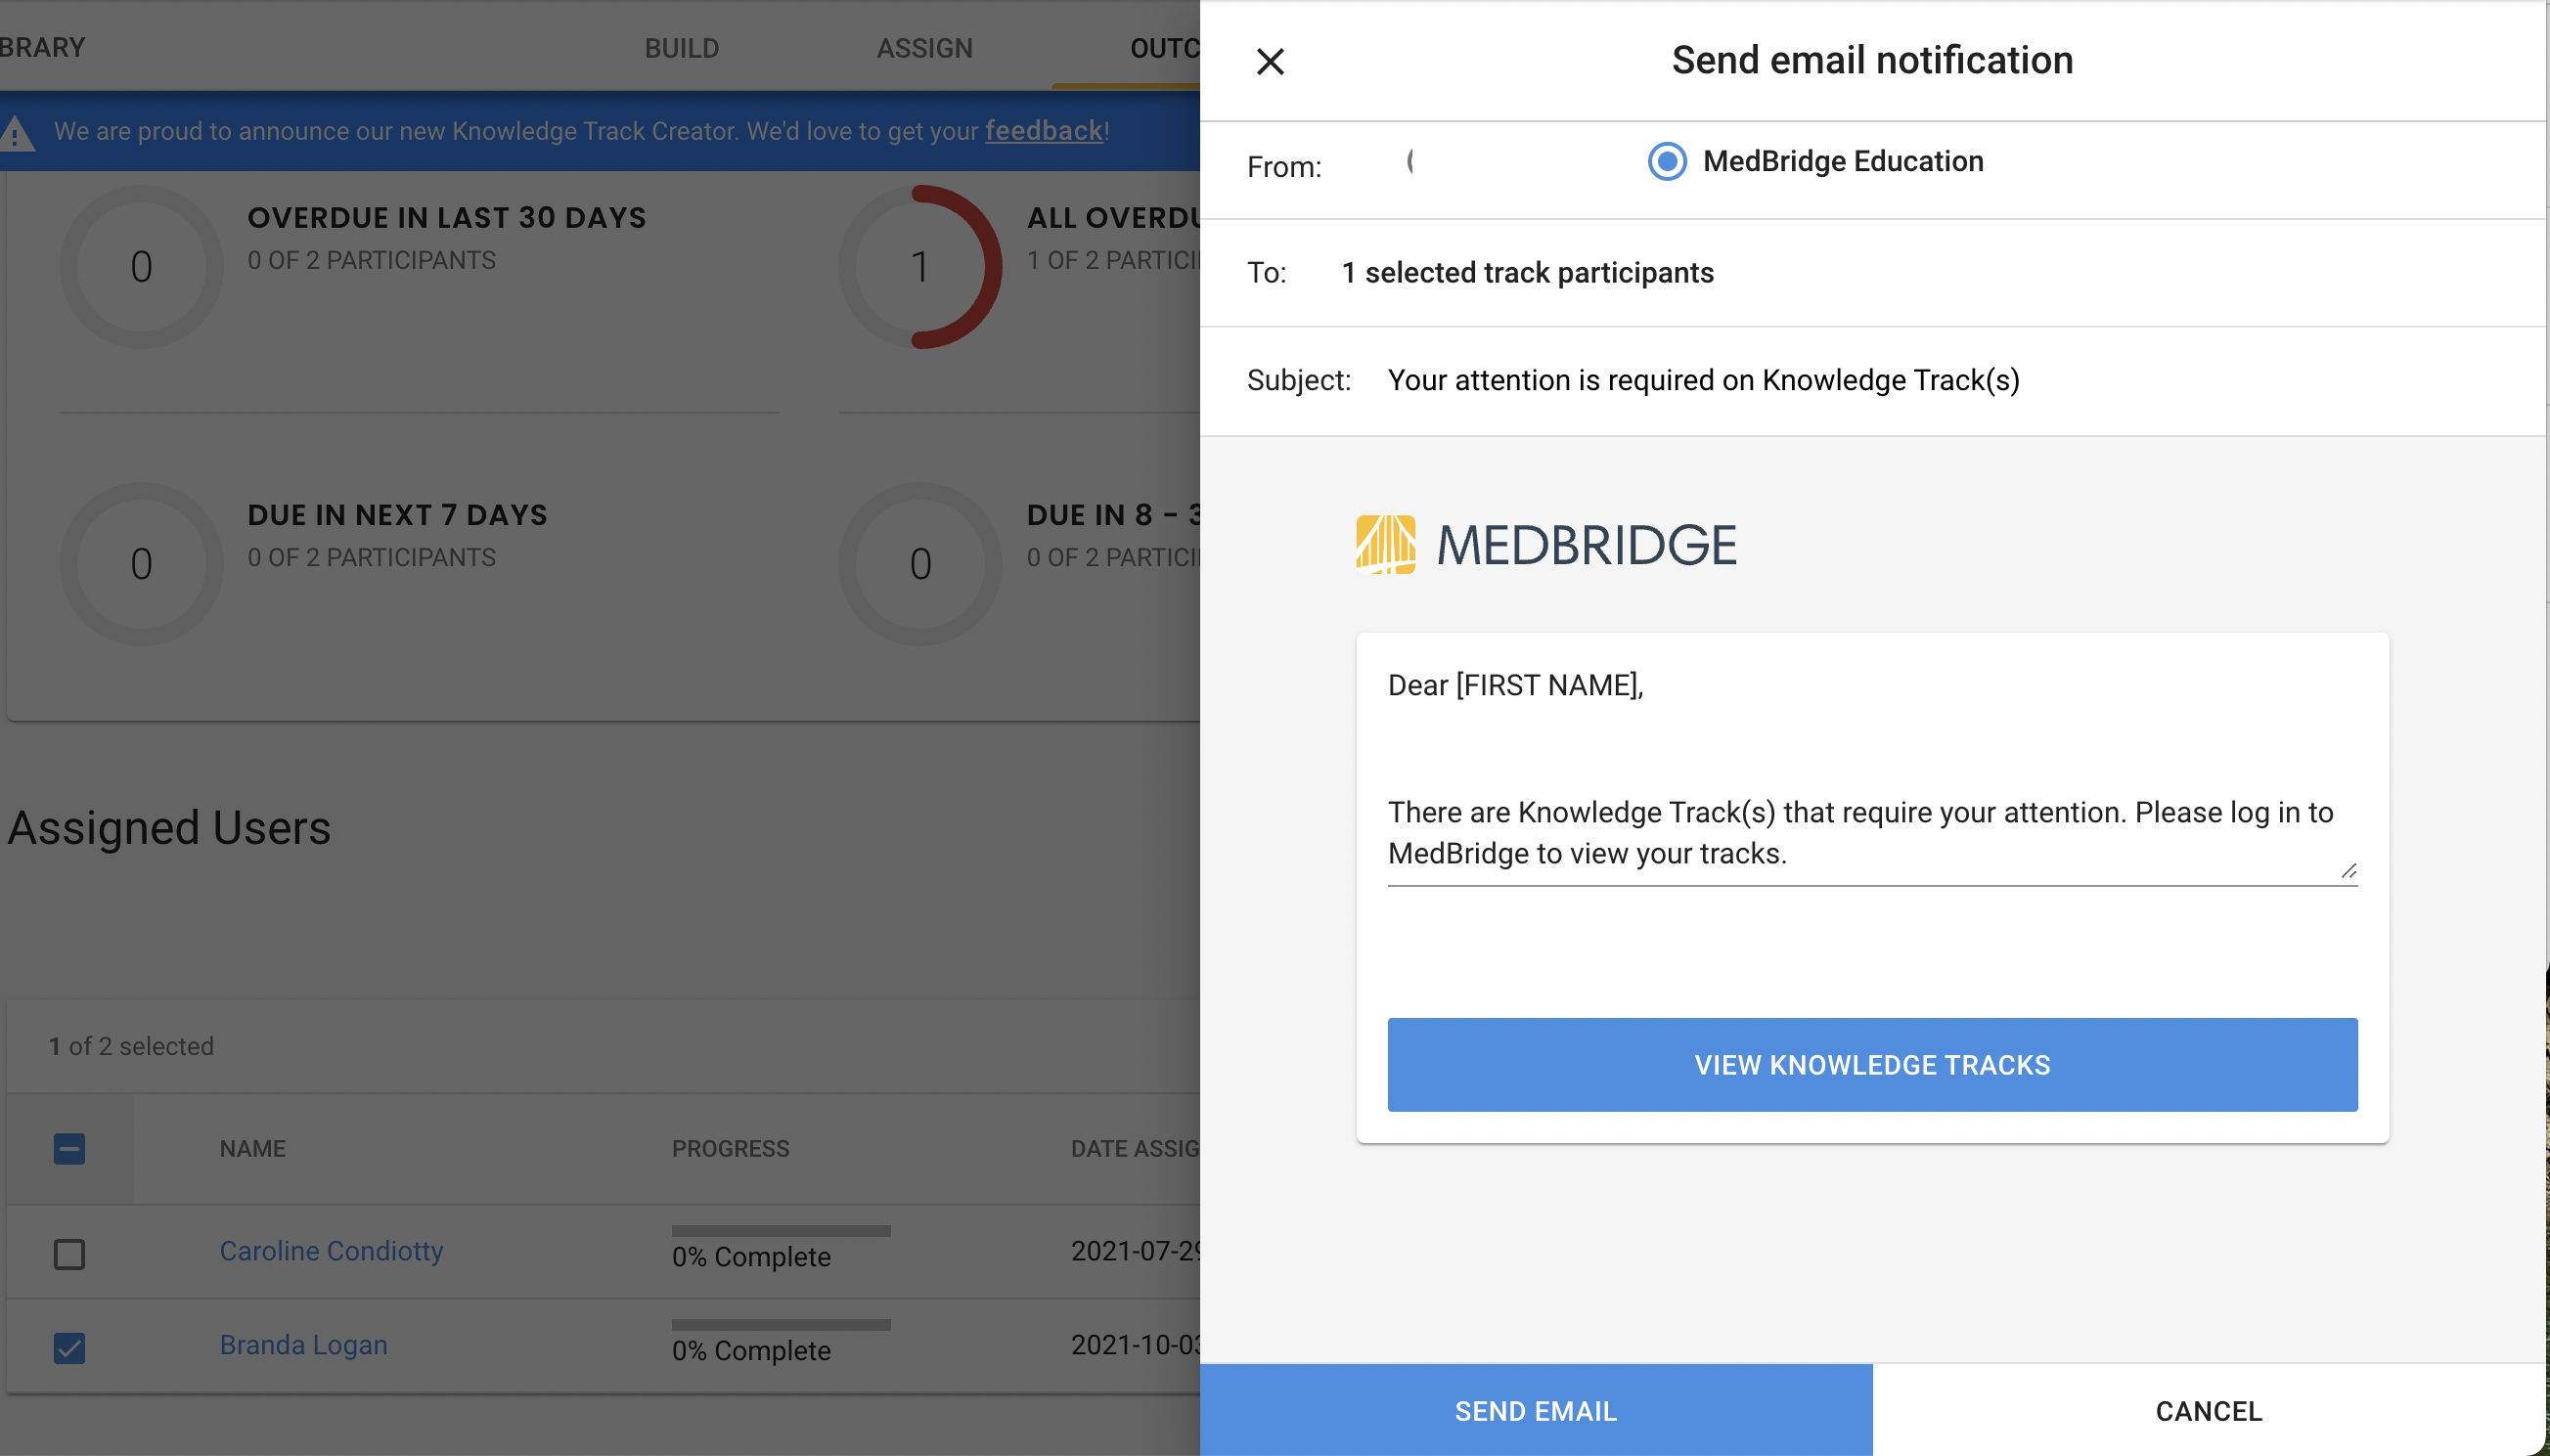Check the Caroline Condiotty row checkbox
The width and height of the screenshot is (2550, 1456).
pyautogui.click(x=69, y=1253)
